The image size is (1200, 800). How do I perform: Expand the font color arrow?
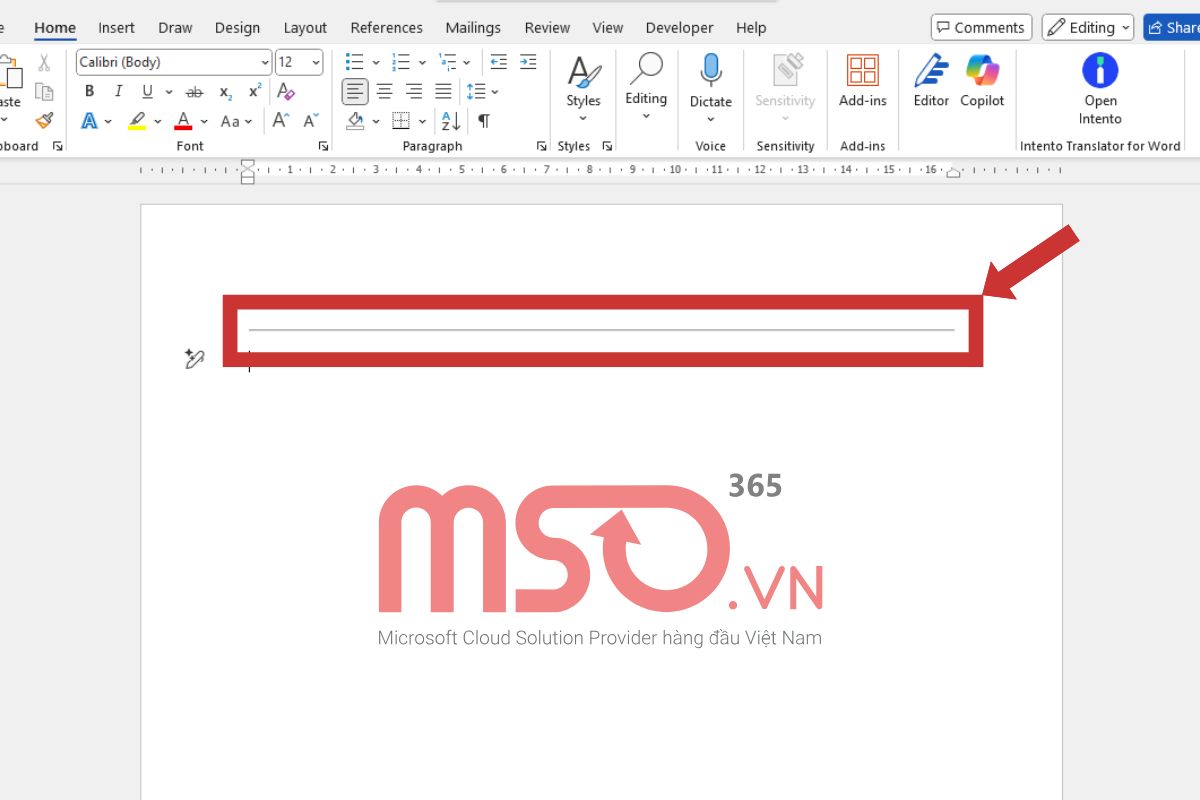point(204,121)
